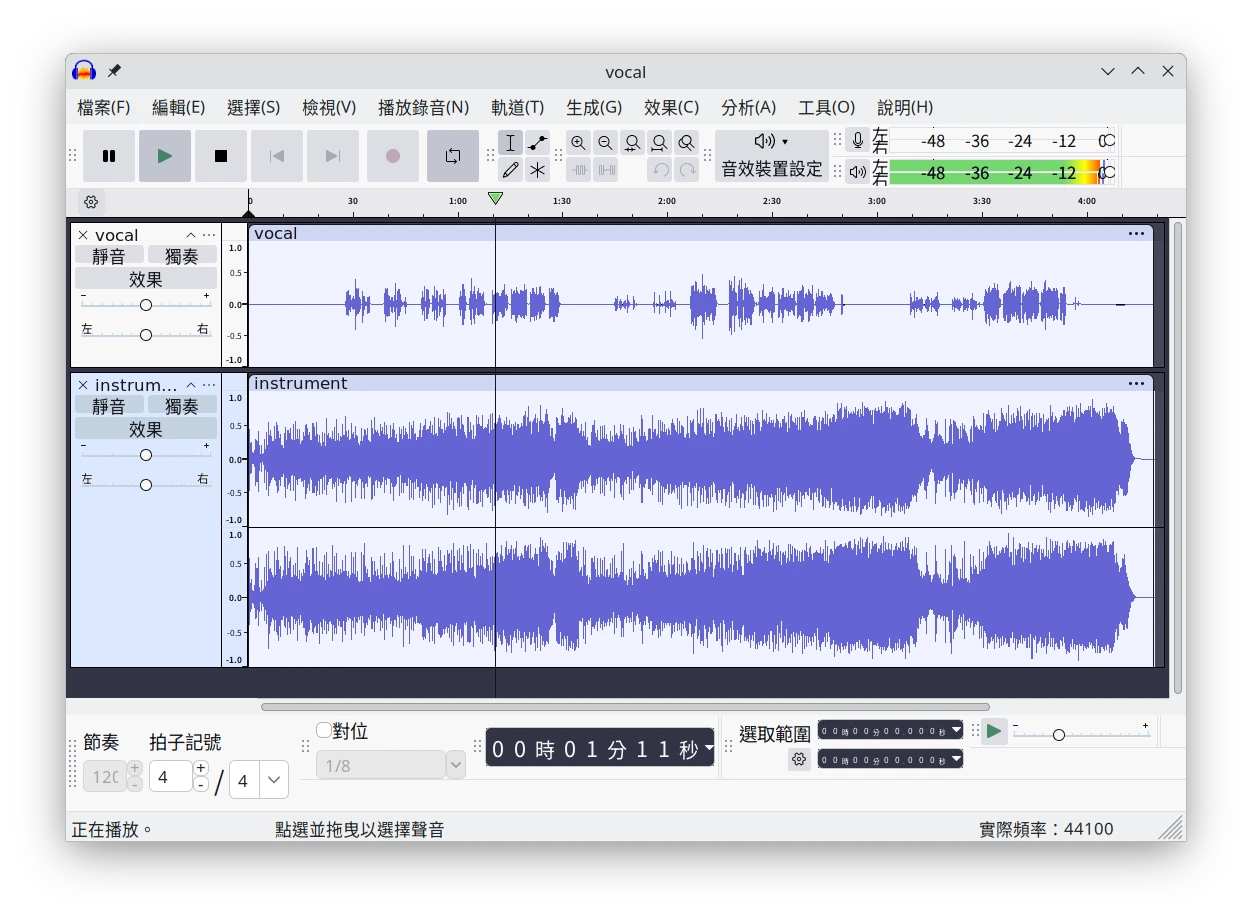This screenshot has width=1252, height=919.
Task: Collapse the vocal track with chevron
Action: (191, 236)
